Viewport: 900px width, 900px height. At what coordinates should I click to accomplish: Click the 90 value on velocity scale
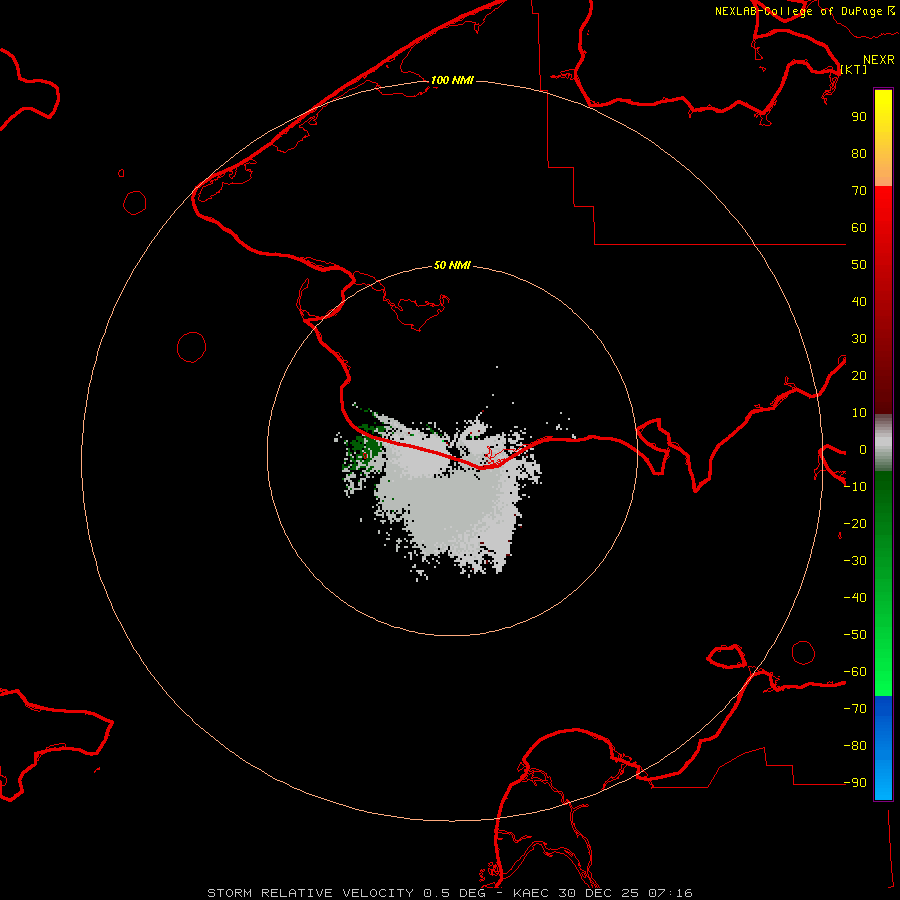[x=859, y=117]
